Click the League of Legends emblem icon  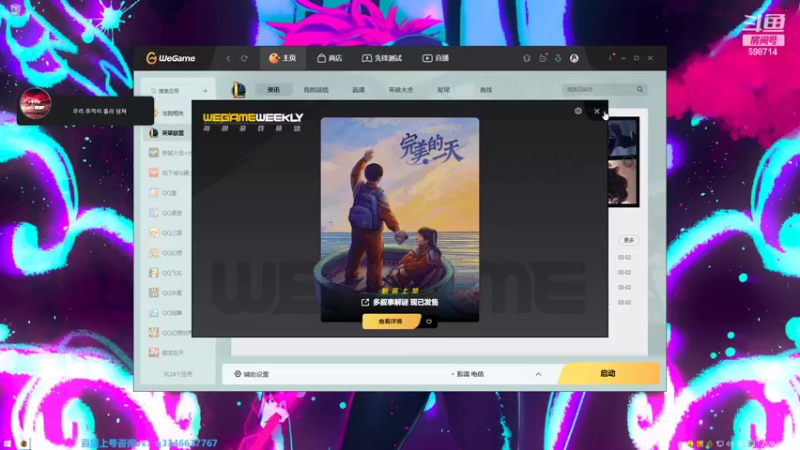[239, 90]
